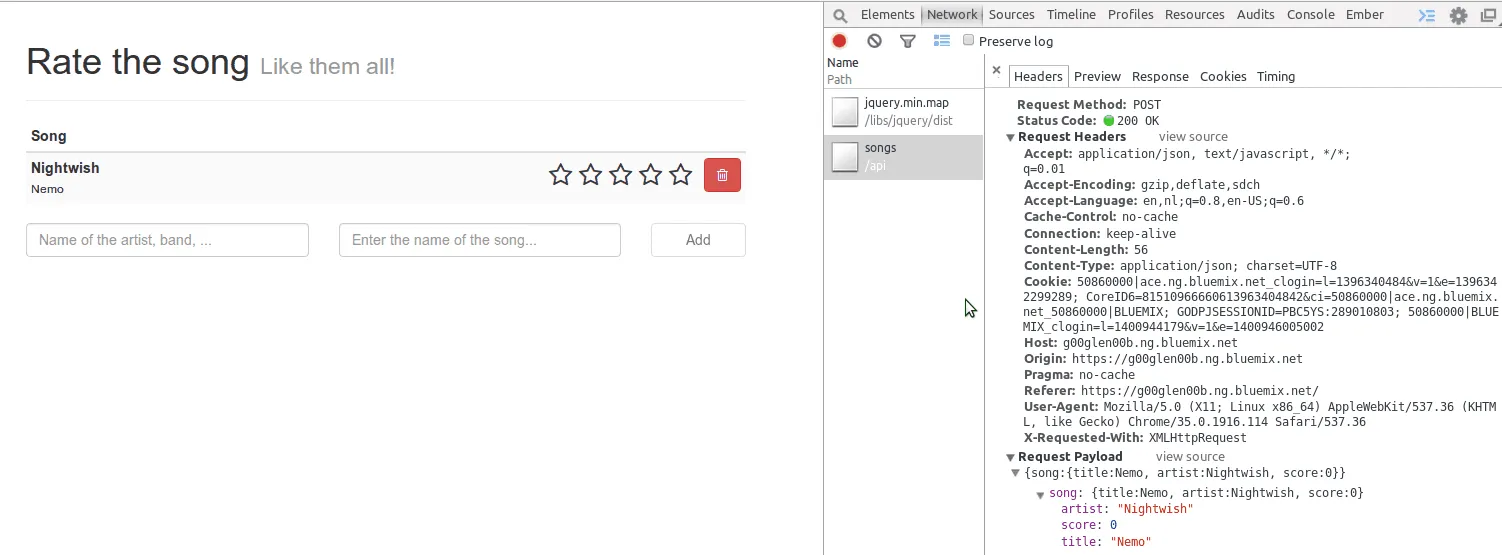Screen dimensions: 1502x555
Task: Collapse the nested song object tree
Action: coord(1040,494)
